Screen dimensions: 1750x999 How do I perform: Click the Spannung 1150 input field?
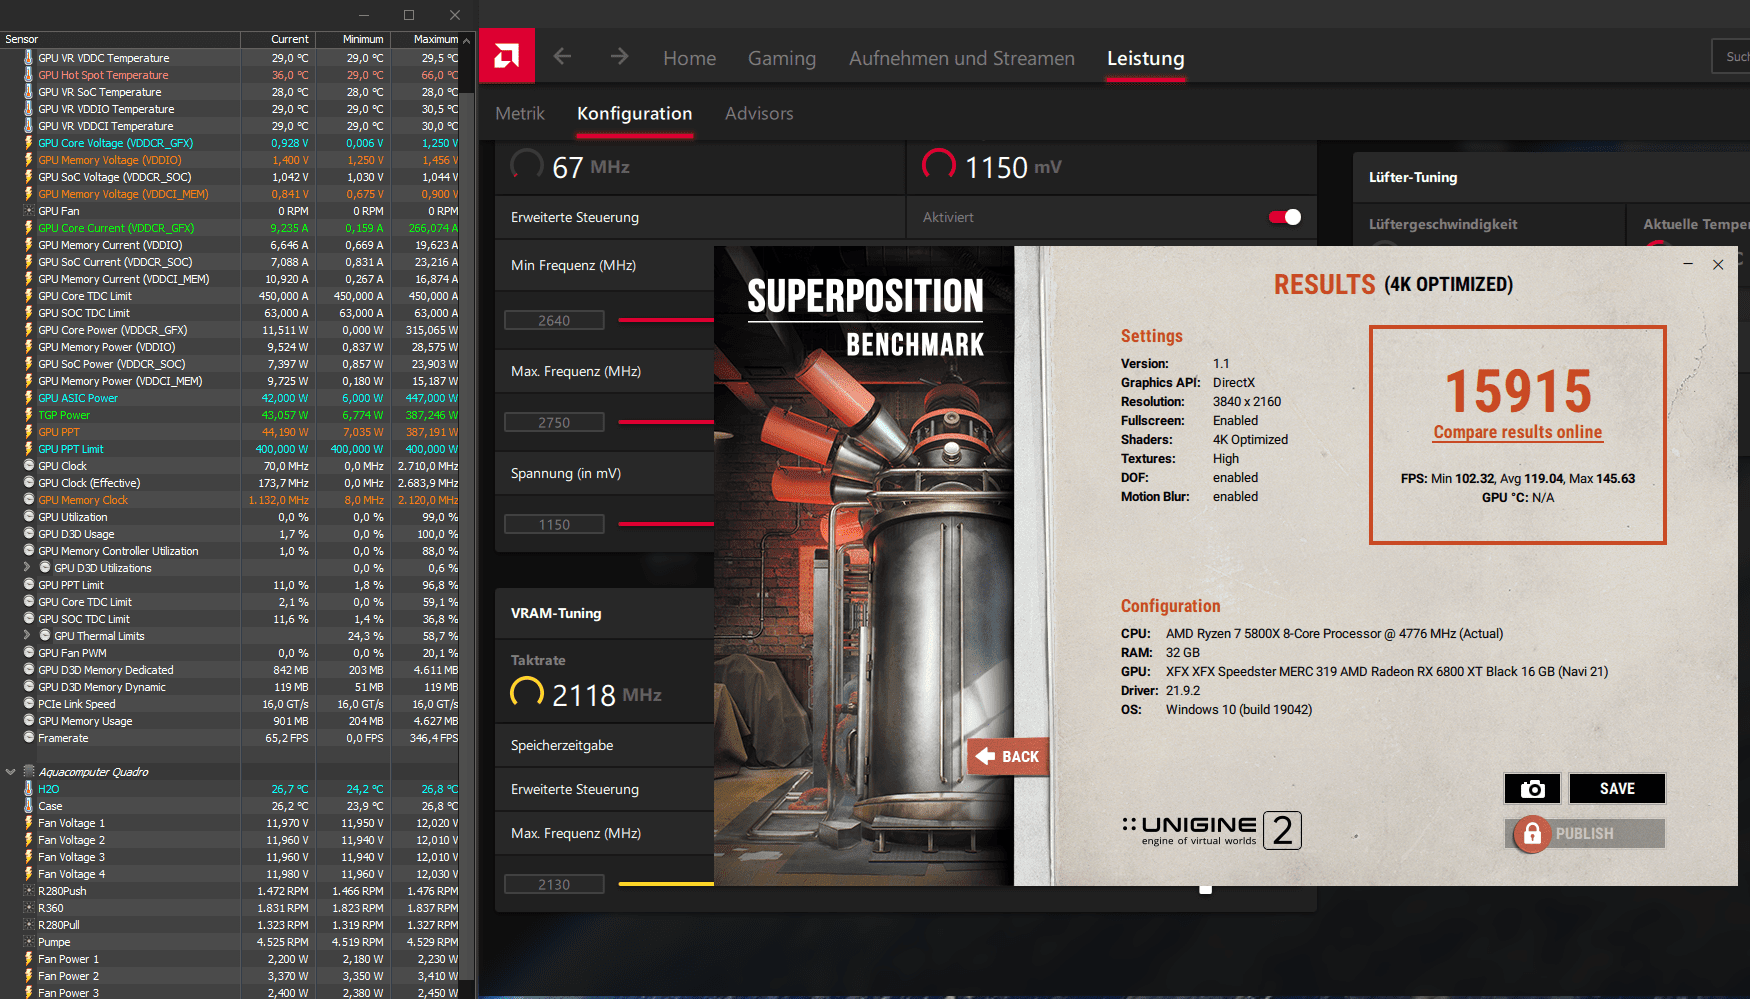tap(554, 524)
